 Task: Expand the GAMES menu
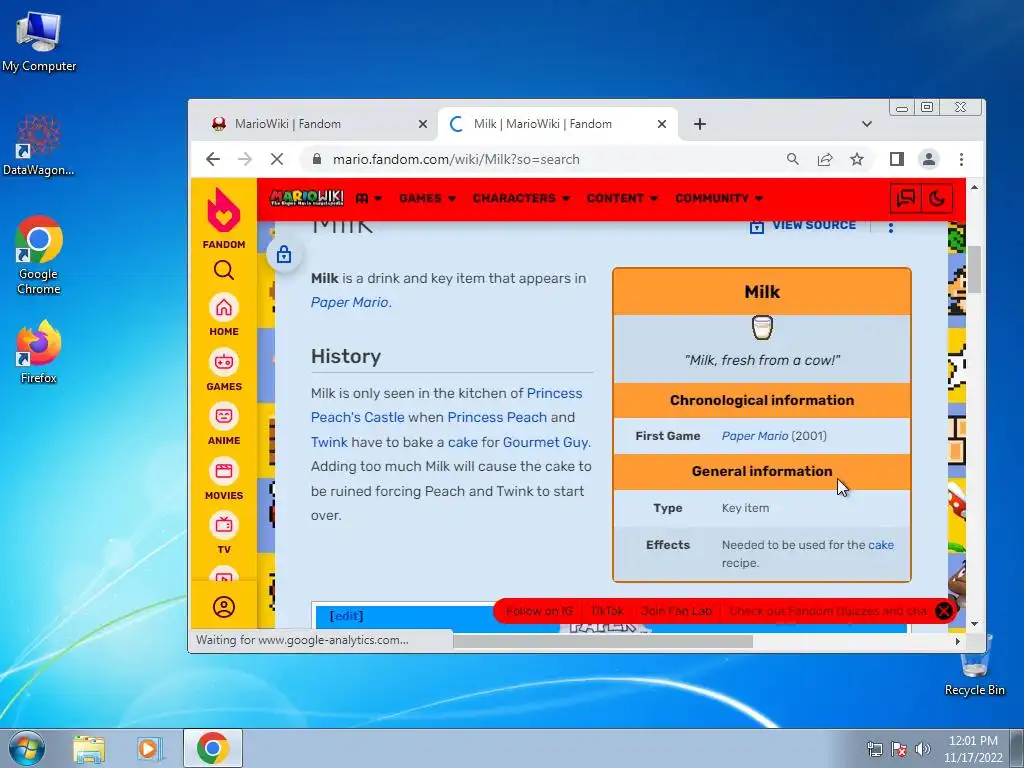coord(427,198)
